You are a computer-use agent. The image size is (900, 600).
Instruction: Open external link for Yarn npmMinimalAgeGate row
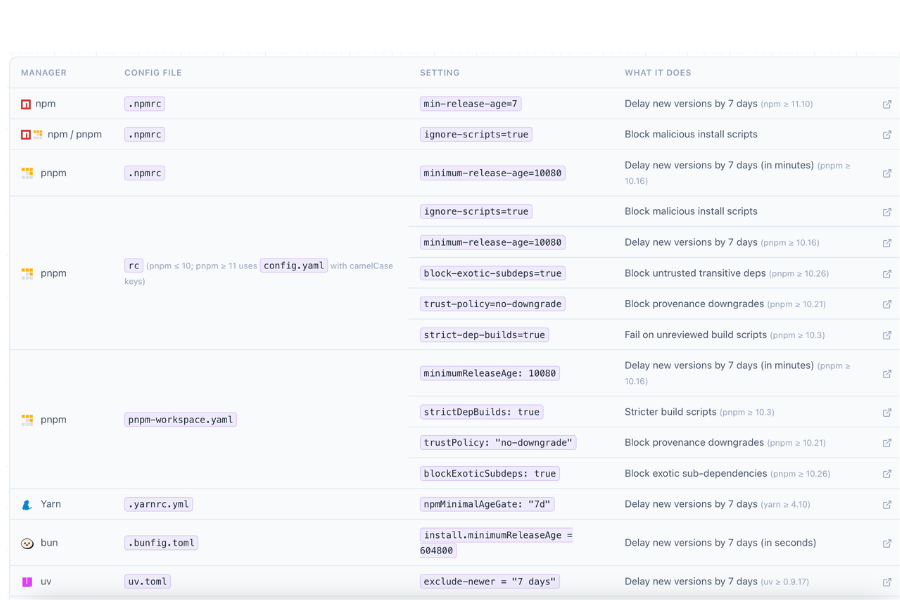click(887, 505)
